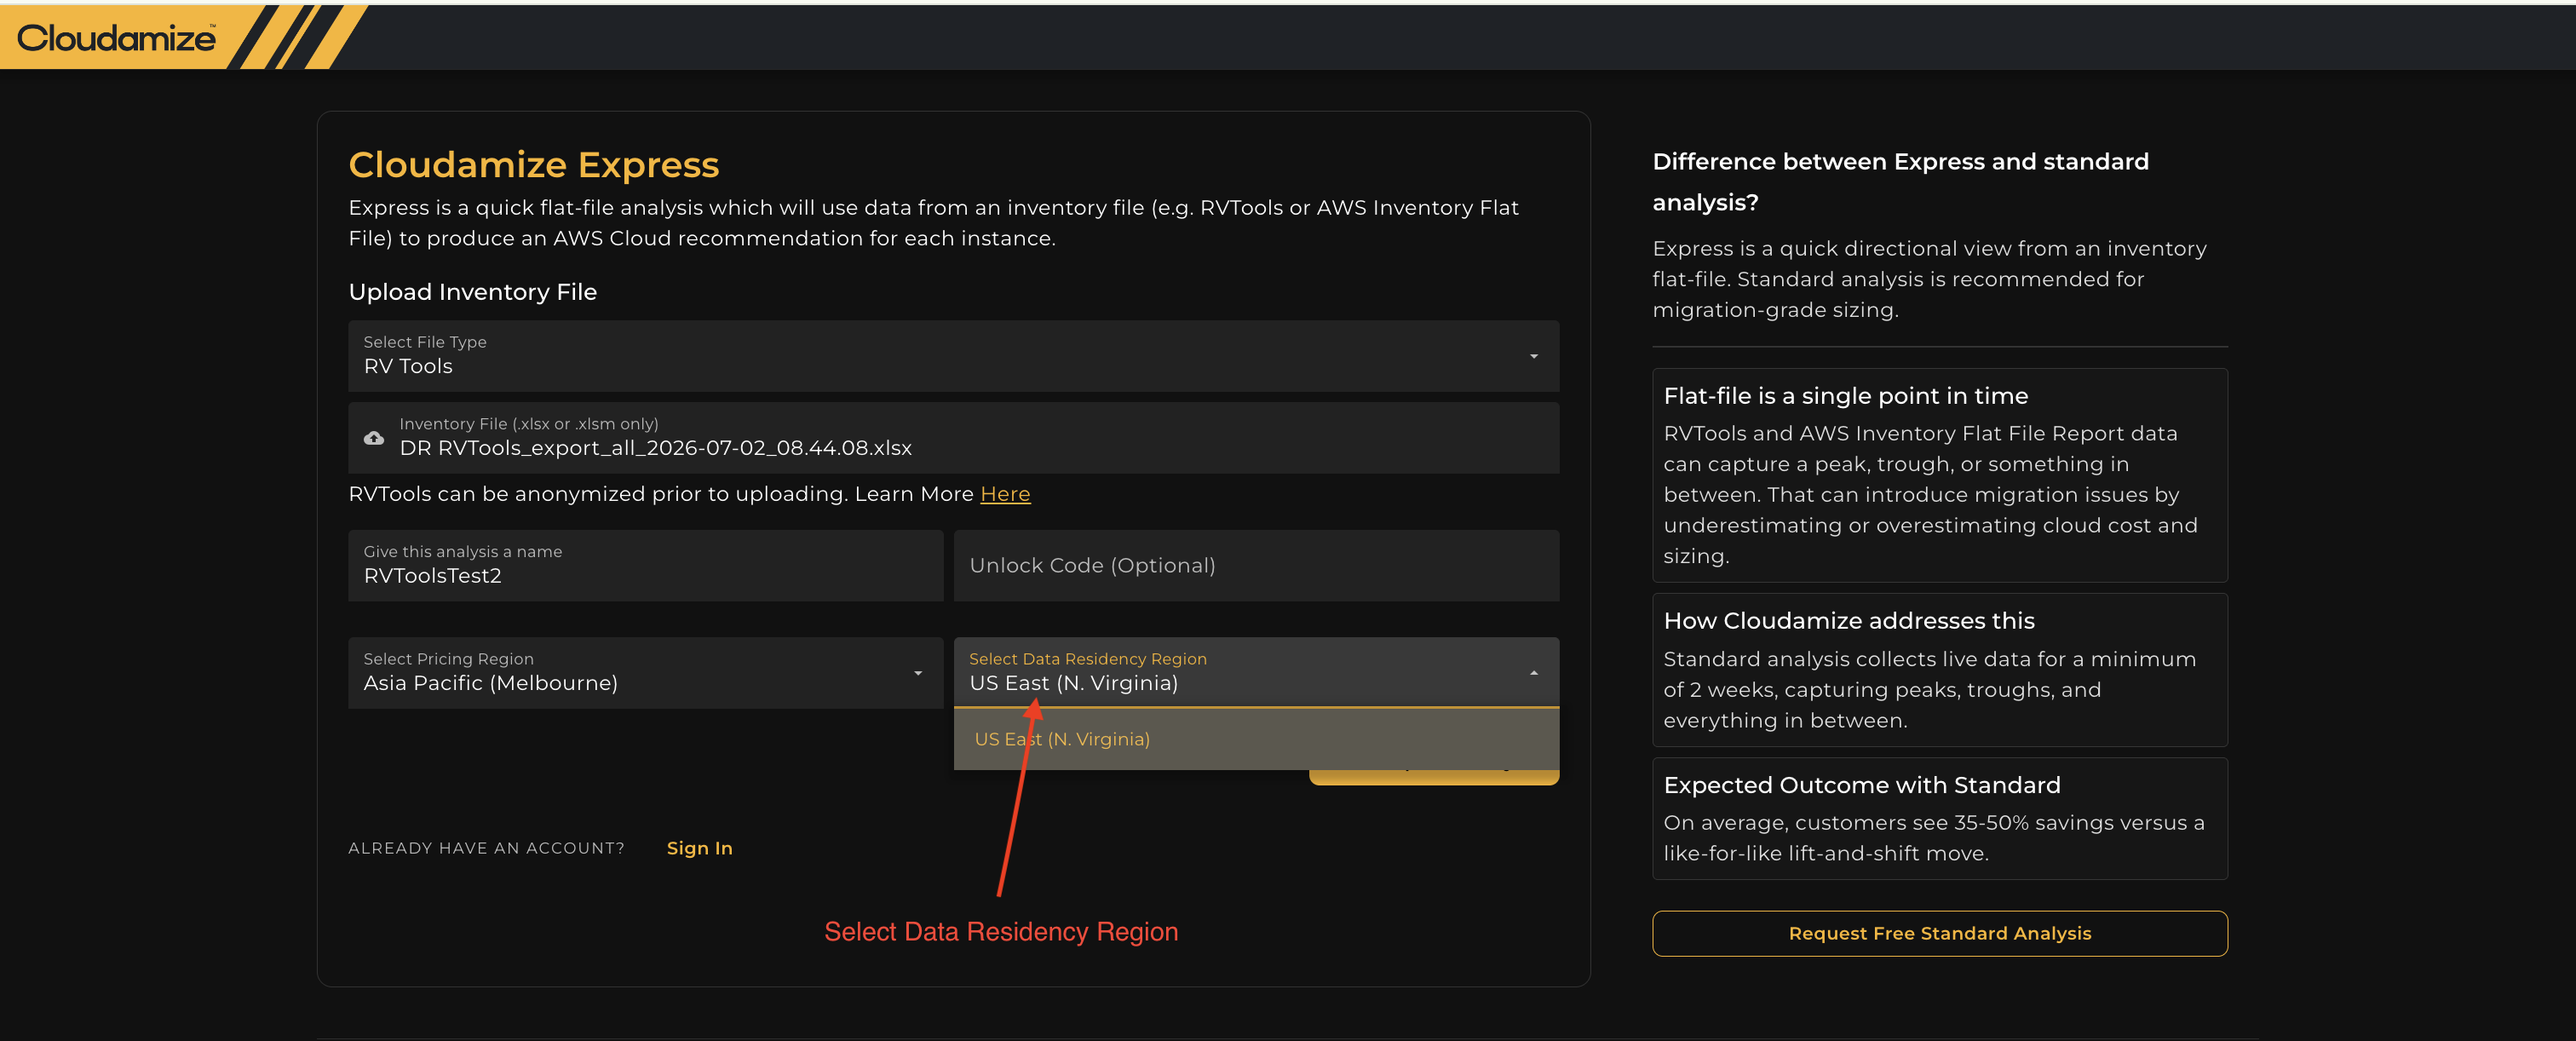Open the Select File Type dropdown
Image resolution: width=2576 pixels, height=1041 pixels.
[953, 356]
